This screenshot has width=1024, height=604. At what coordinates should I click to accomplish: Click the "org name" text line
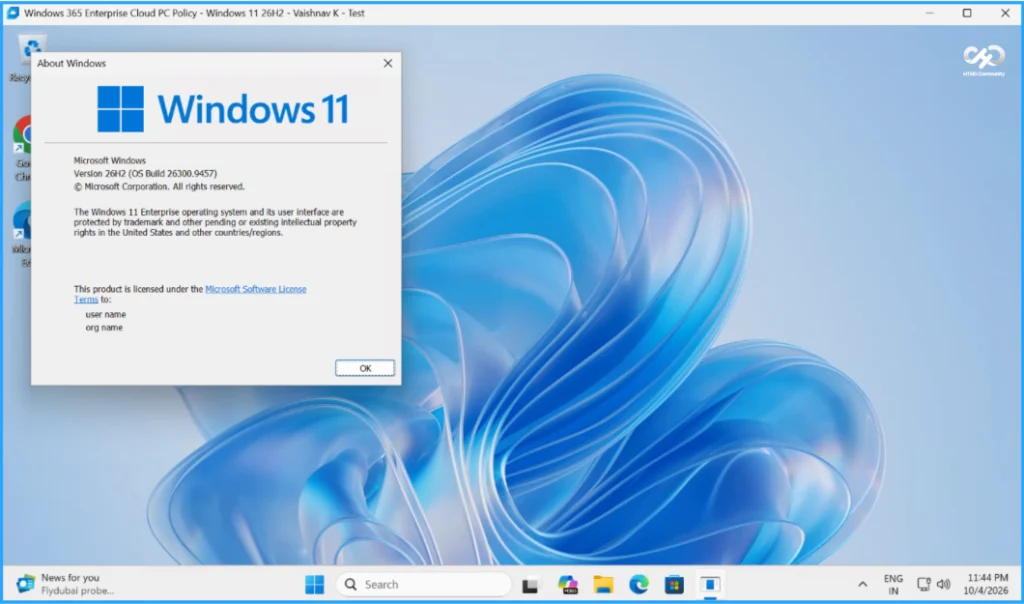point(104,328)
